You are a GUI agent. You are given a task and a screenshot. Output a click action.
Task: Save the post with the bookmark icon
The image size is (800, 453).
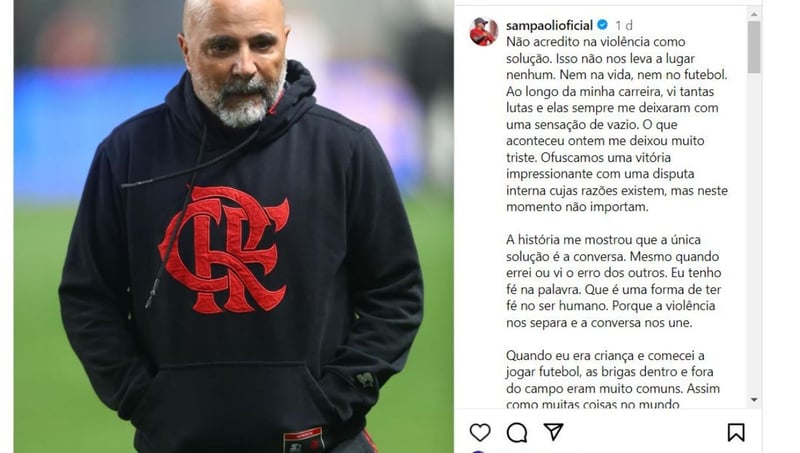[x=736, y=433]
